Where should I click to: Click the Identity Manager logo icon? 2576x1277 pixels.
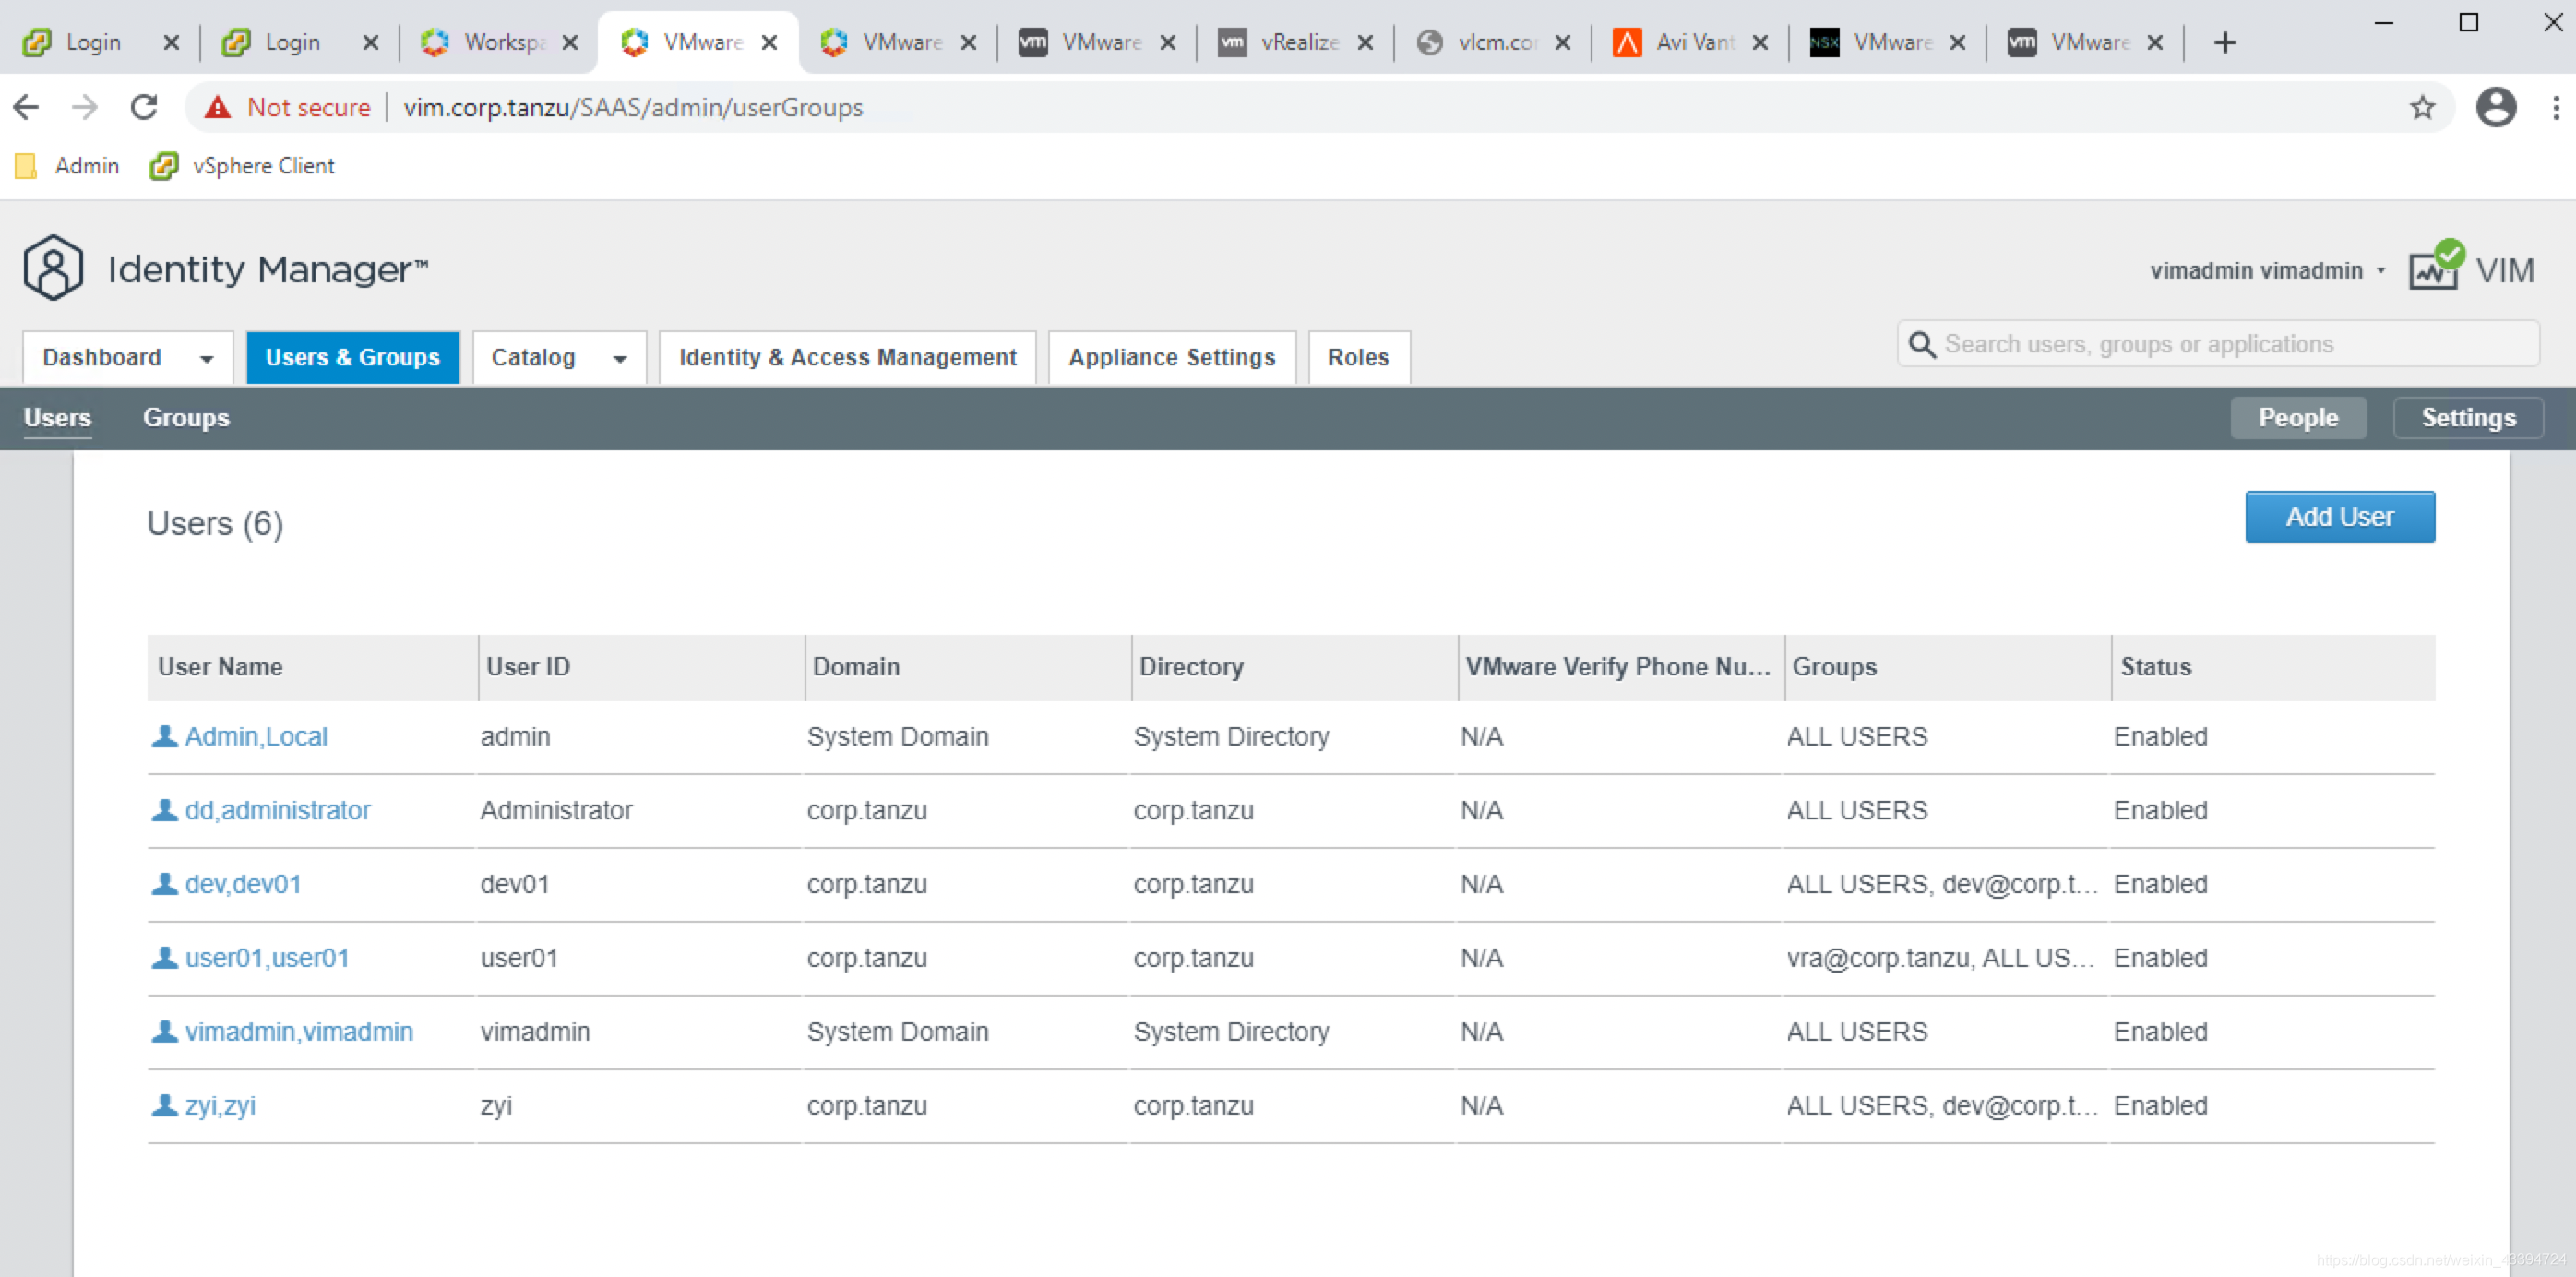click(x=52, y=268)
